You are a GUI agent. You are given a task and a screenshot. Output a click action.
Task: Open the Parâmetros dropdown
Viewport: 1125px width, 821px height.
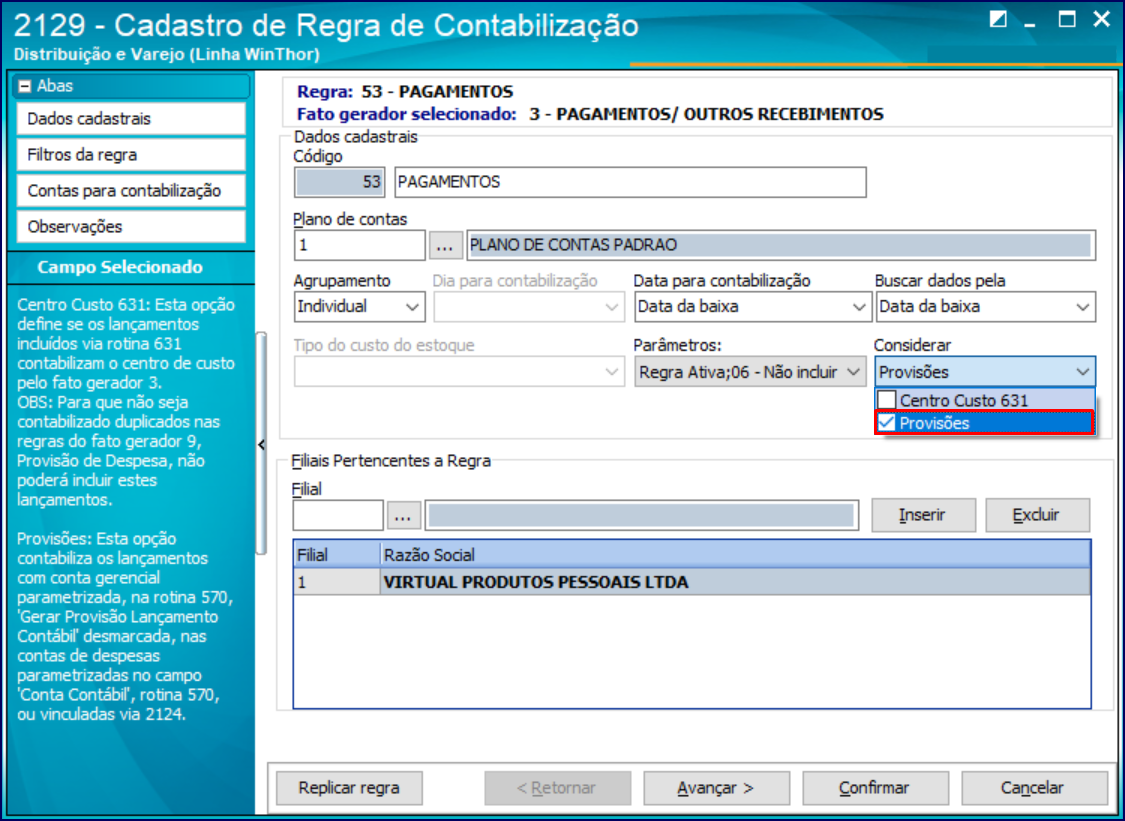tap(749, 372)
